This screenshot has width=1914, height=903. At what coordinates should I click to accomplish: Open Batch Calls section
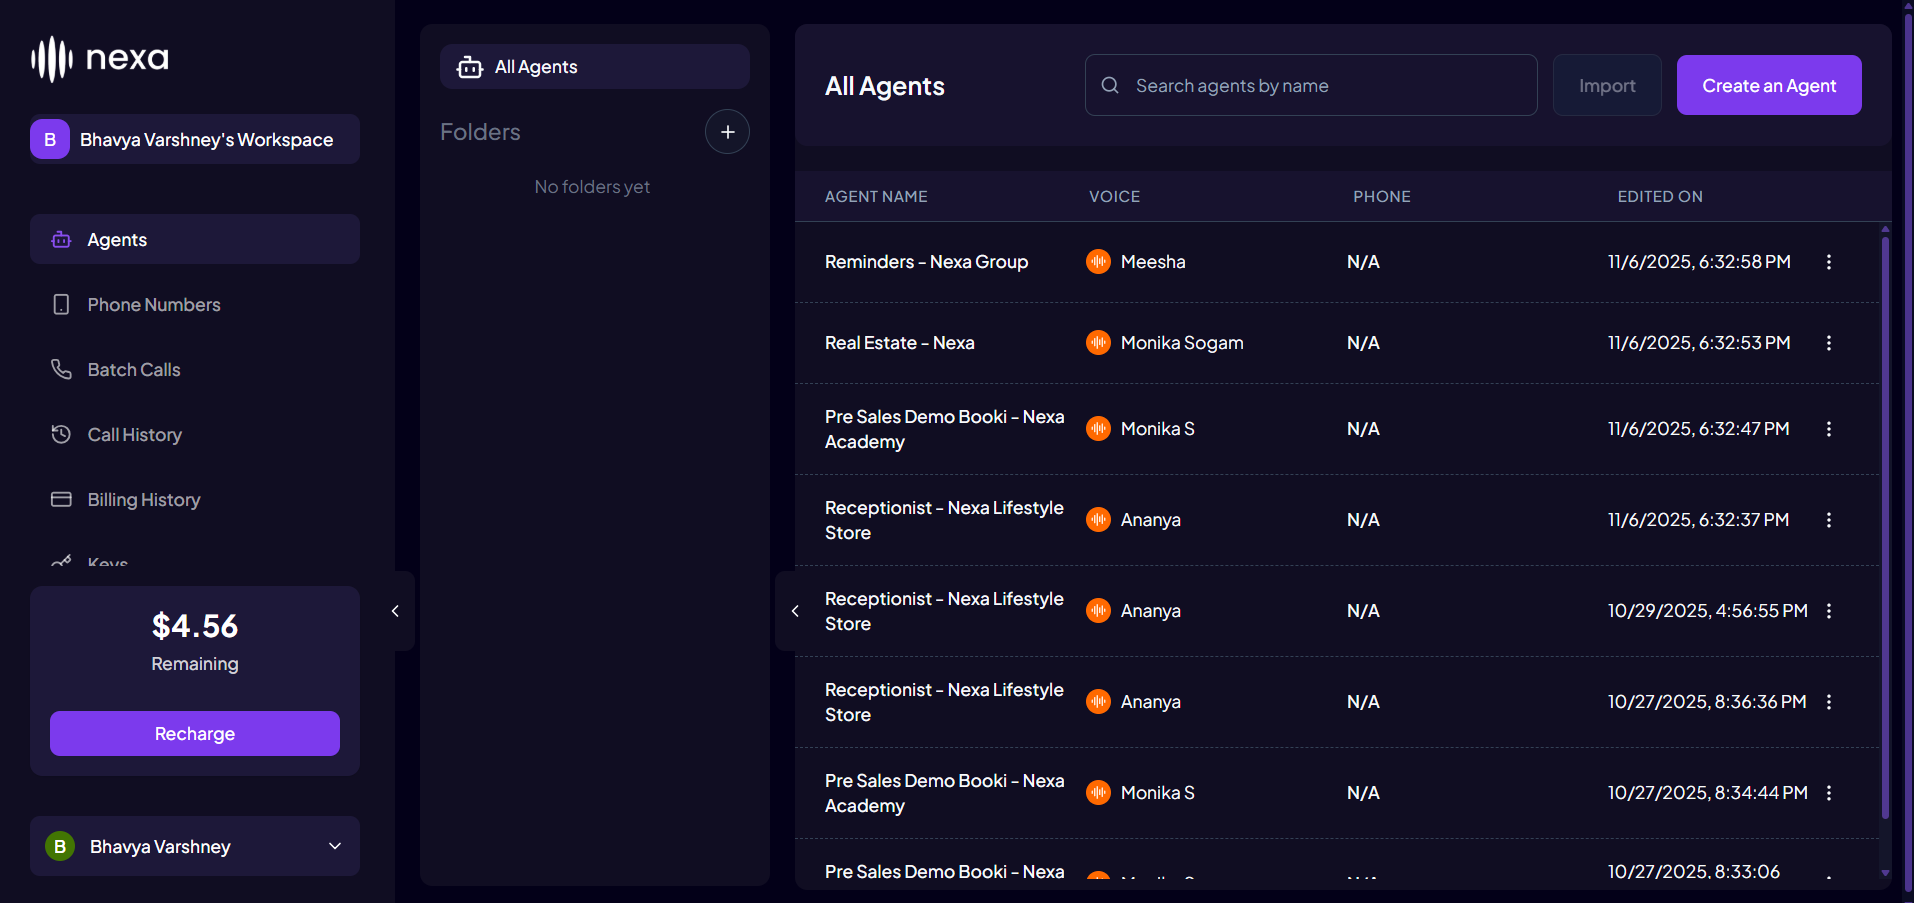[x=195, y=369]
